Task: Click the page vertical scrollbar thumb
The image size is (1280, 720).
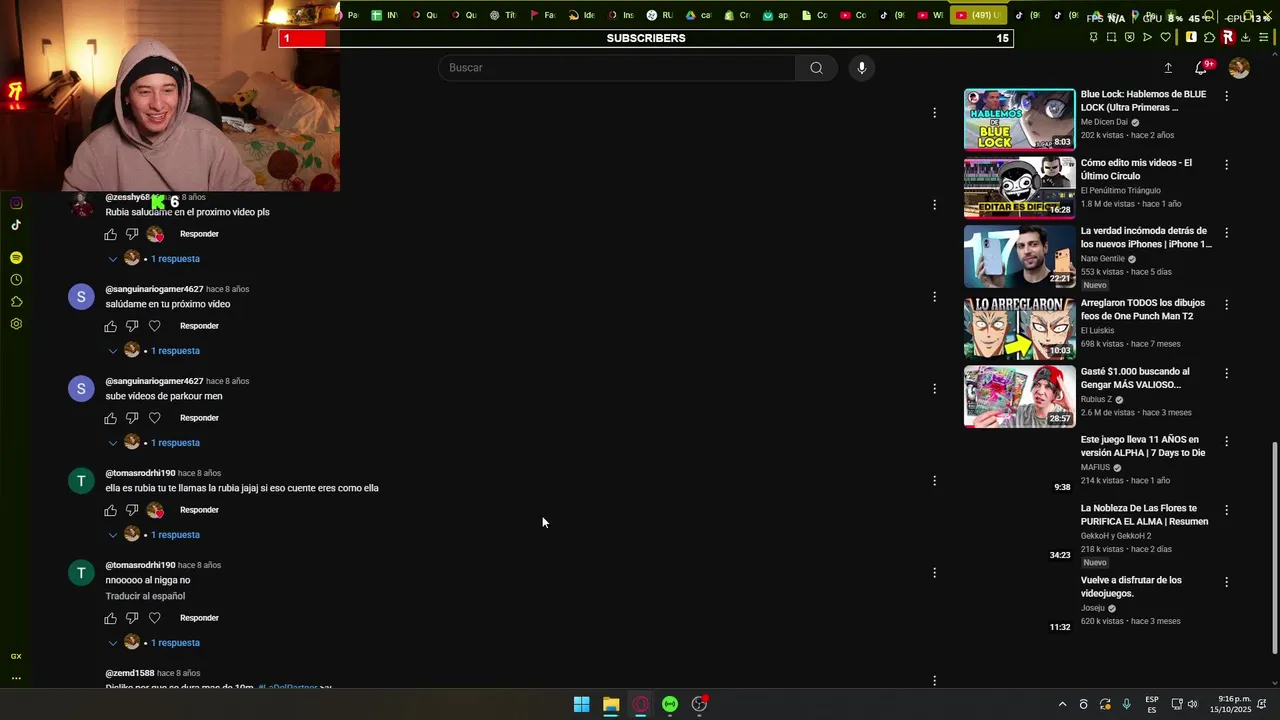Action: point(1274,548)
